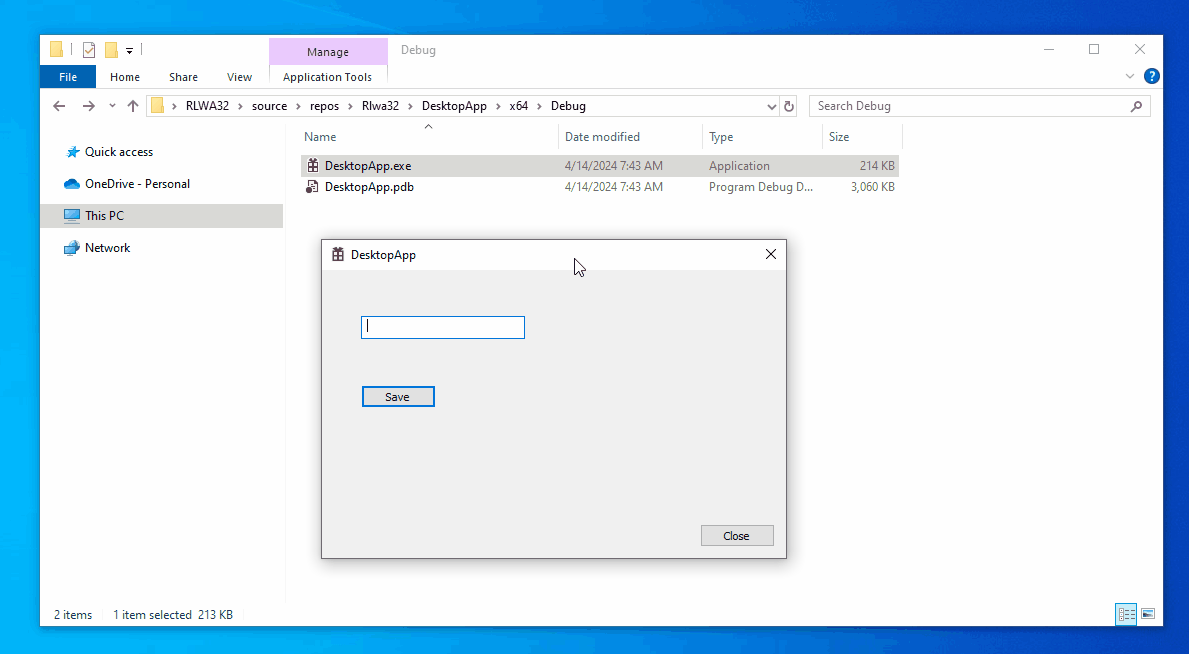Click the DesktopApp window title bar icon
The image size is (1189, 654).
tap(336, 254)
